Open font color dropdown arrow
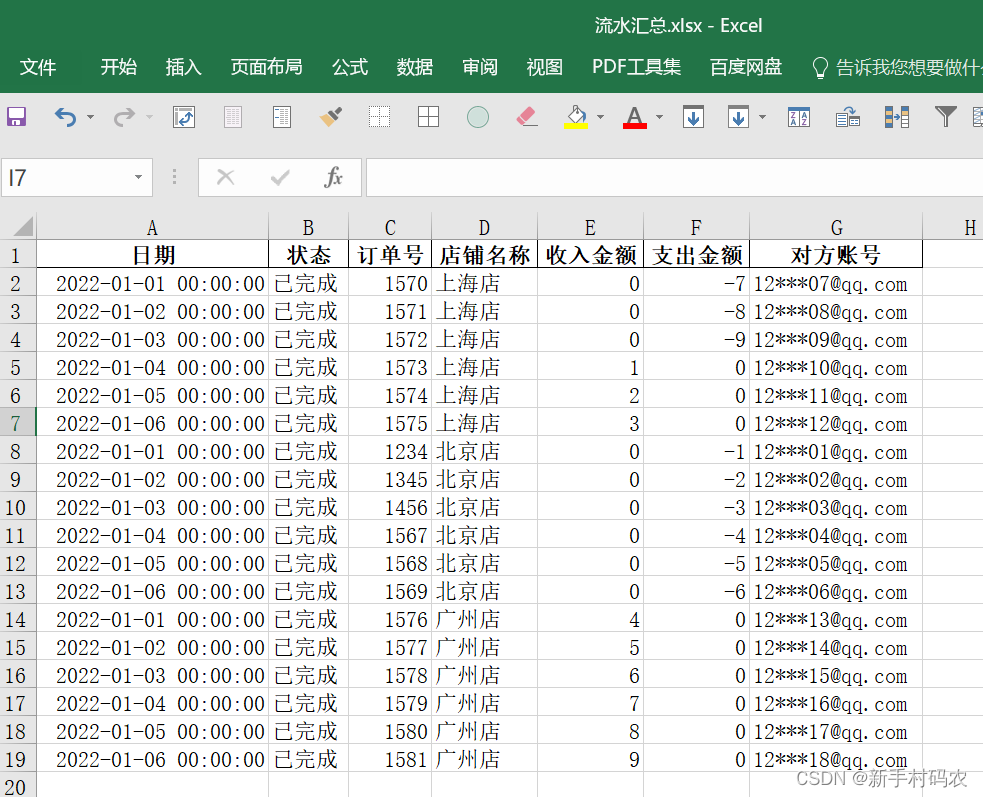 [660, 117]
